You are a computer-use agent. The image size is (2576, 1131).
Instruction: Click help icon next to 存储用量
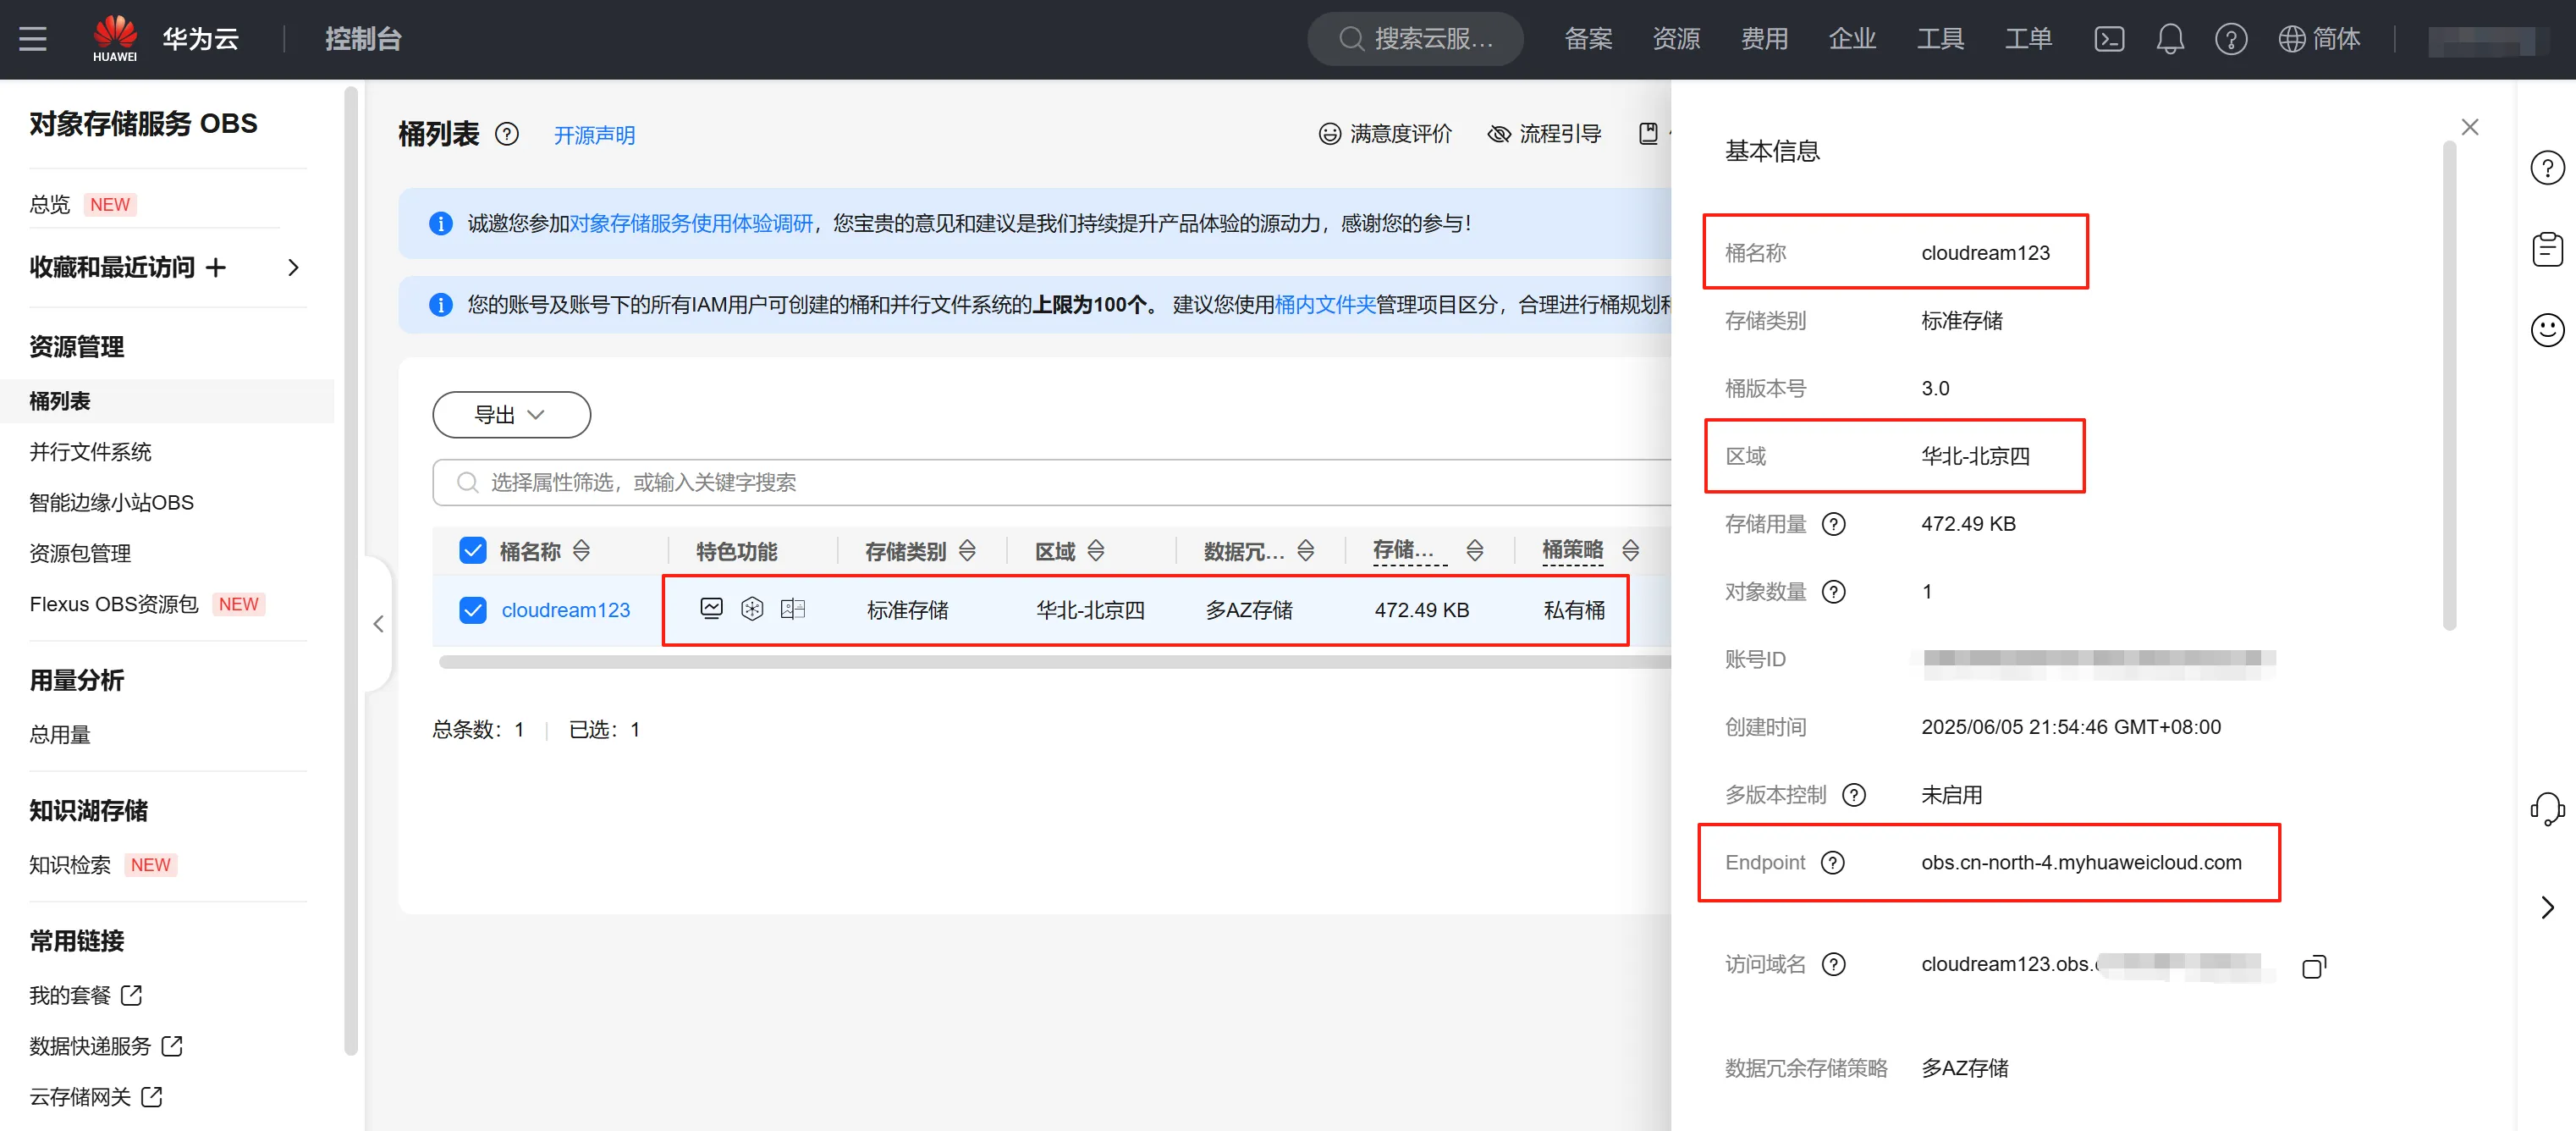[1833, 524]
